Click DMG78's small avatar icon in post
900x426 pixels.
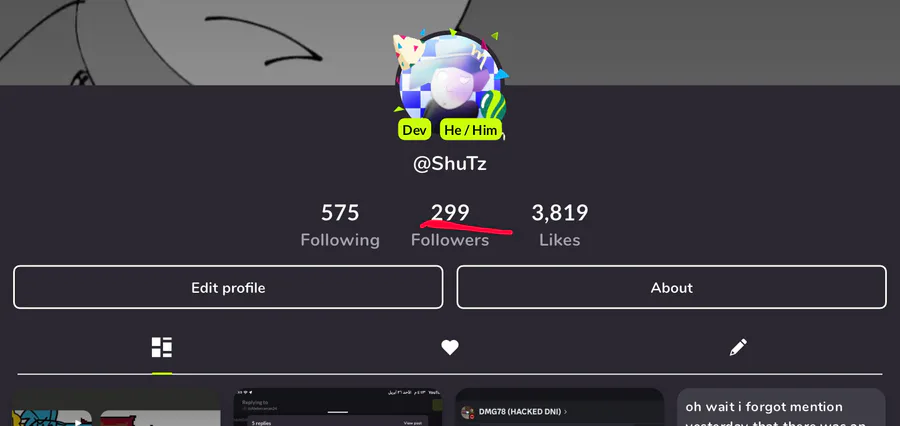click(468, 412)
